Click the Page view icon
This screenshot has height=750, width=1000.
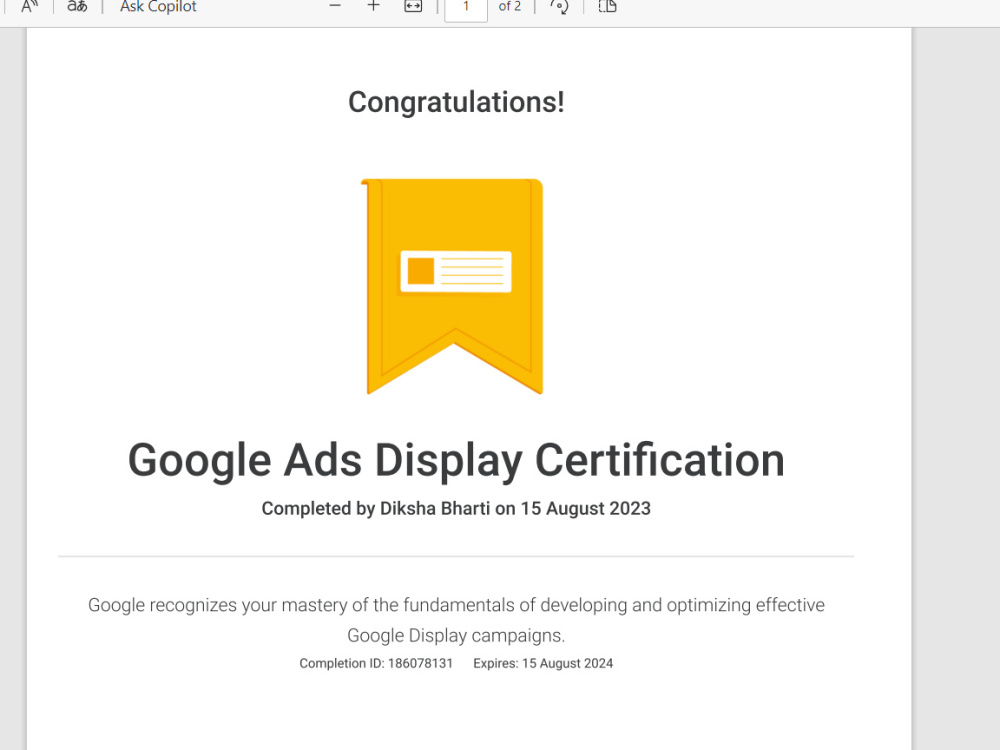click(x=608, y=6)
